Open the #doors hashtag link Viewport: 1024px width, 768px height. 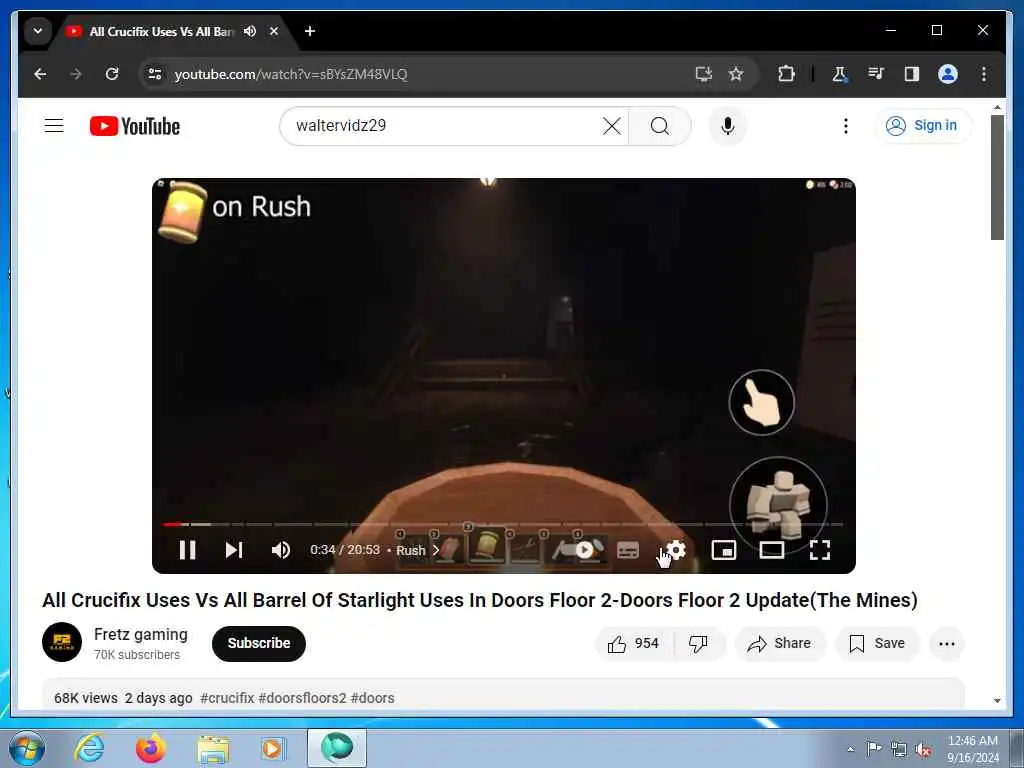click(x=372, y=698)
